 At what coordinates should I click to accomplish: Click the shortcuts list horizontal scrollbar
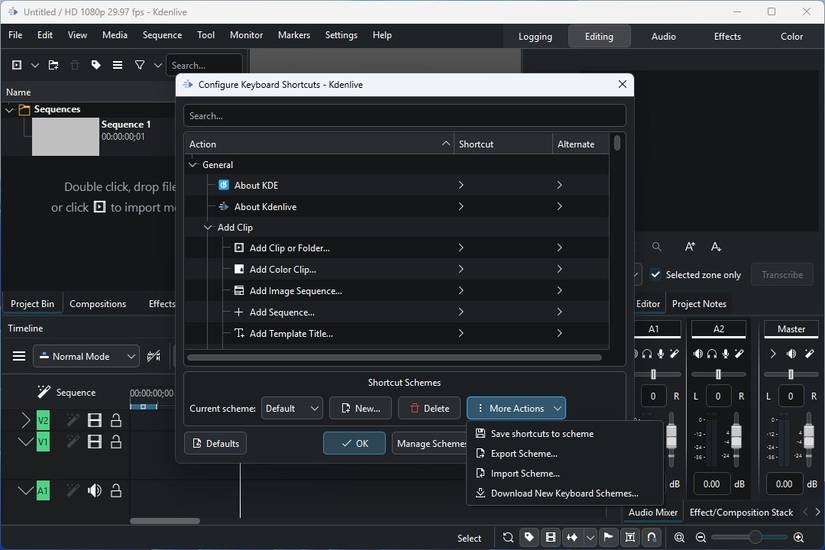394,358
